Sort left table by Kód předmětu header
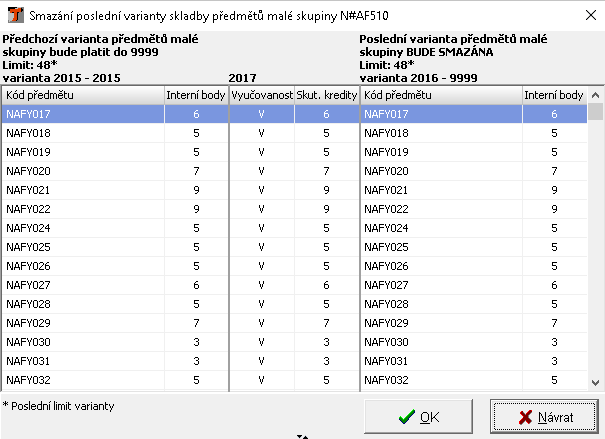605x439 pixels. [x=82, y=95]
